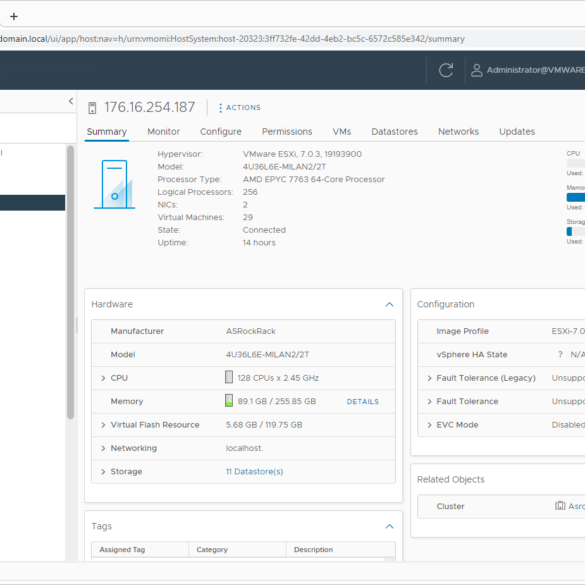The width and height of the screenshot is (585, 585).
Task: Go to the VMs tab
Action: pos(342,132)
